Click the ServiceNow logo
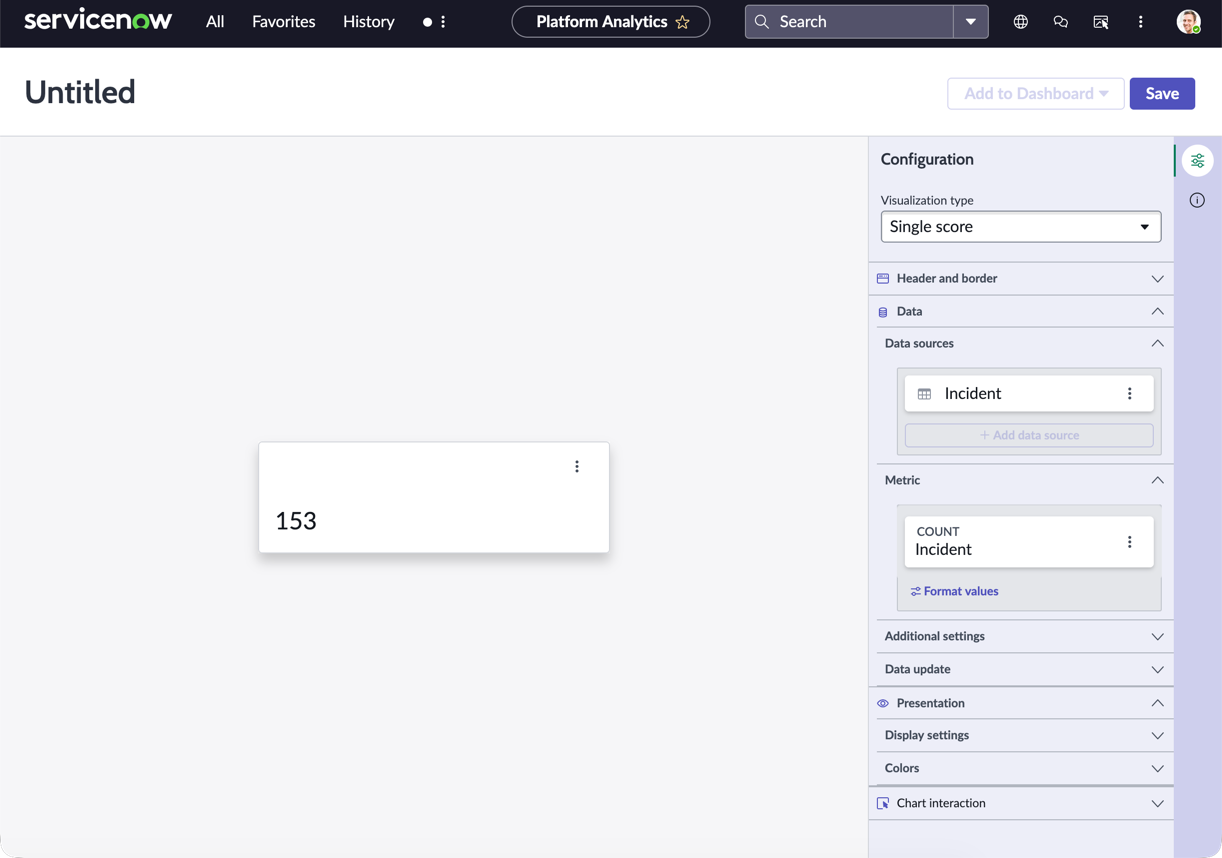 [x=98, y=21]
